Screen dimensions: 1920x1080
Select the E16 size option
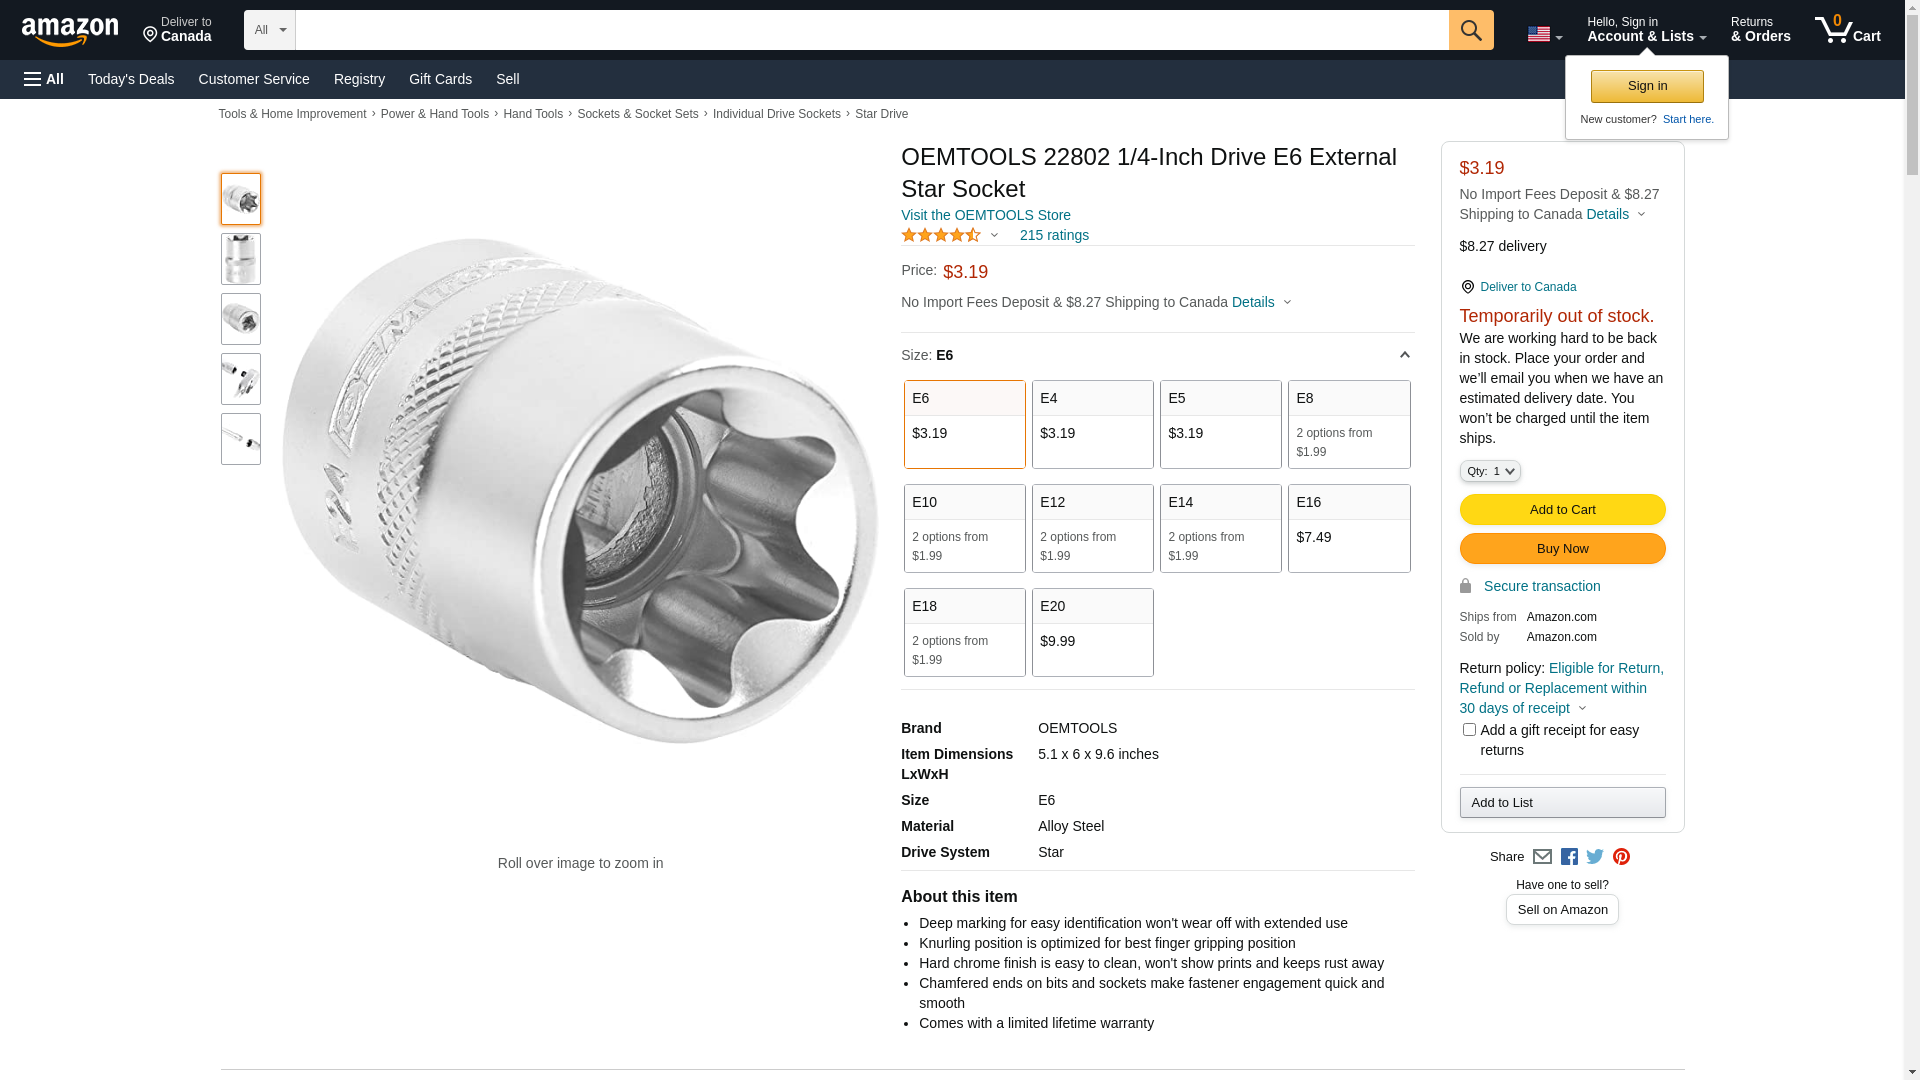[1348, 528]
